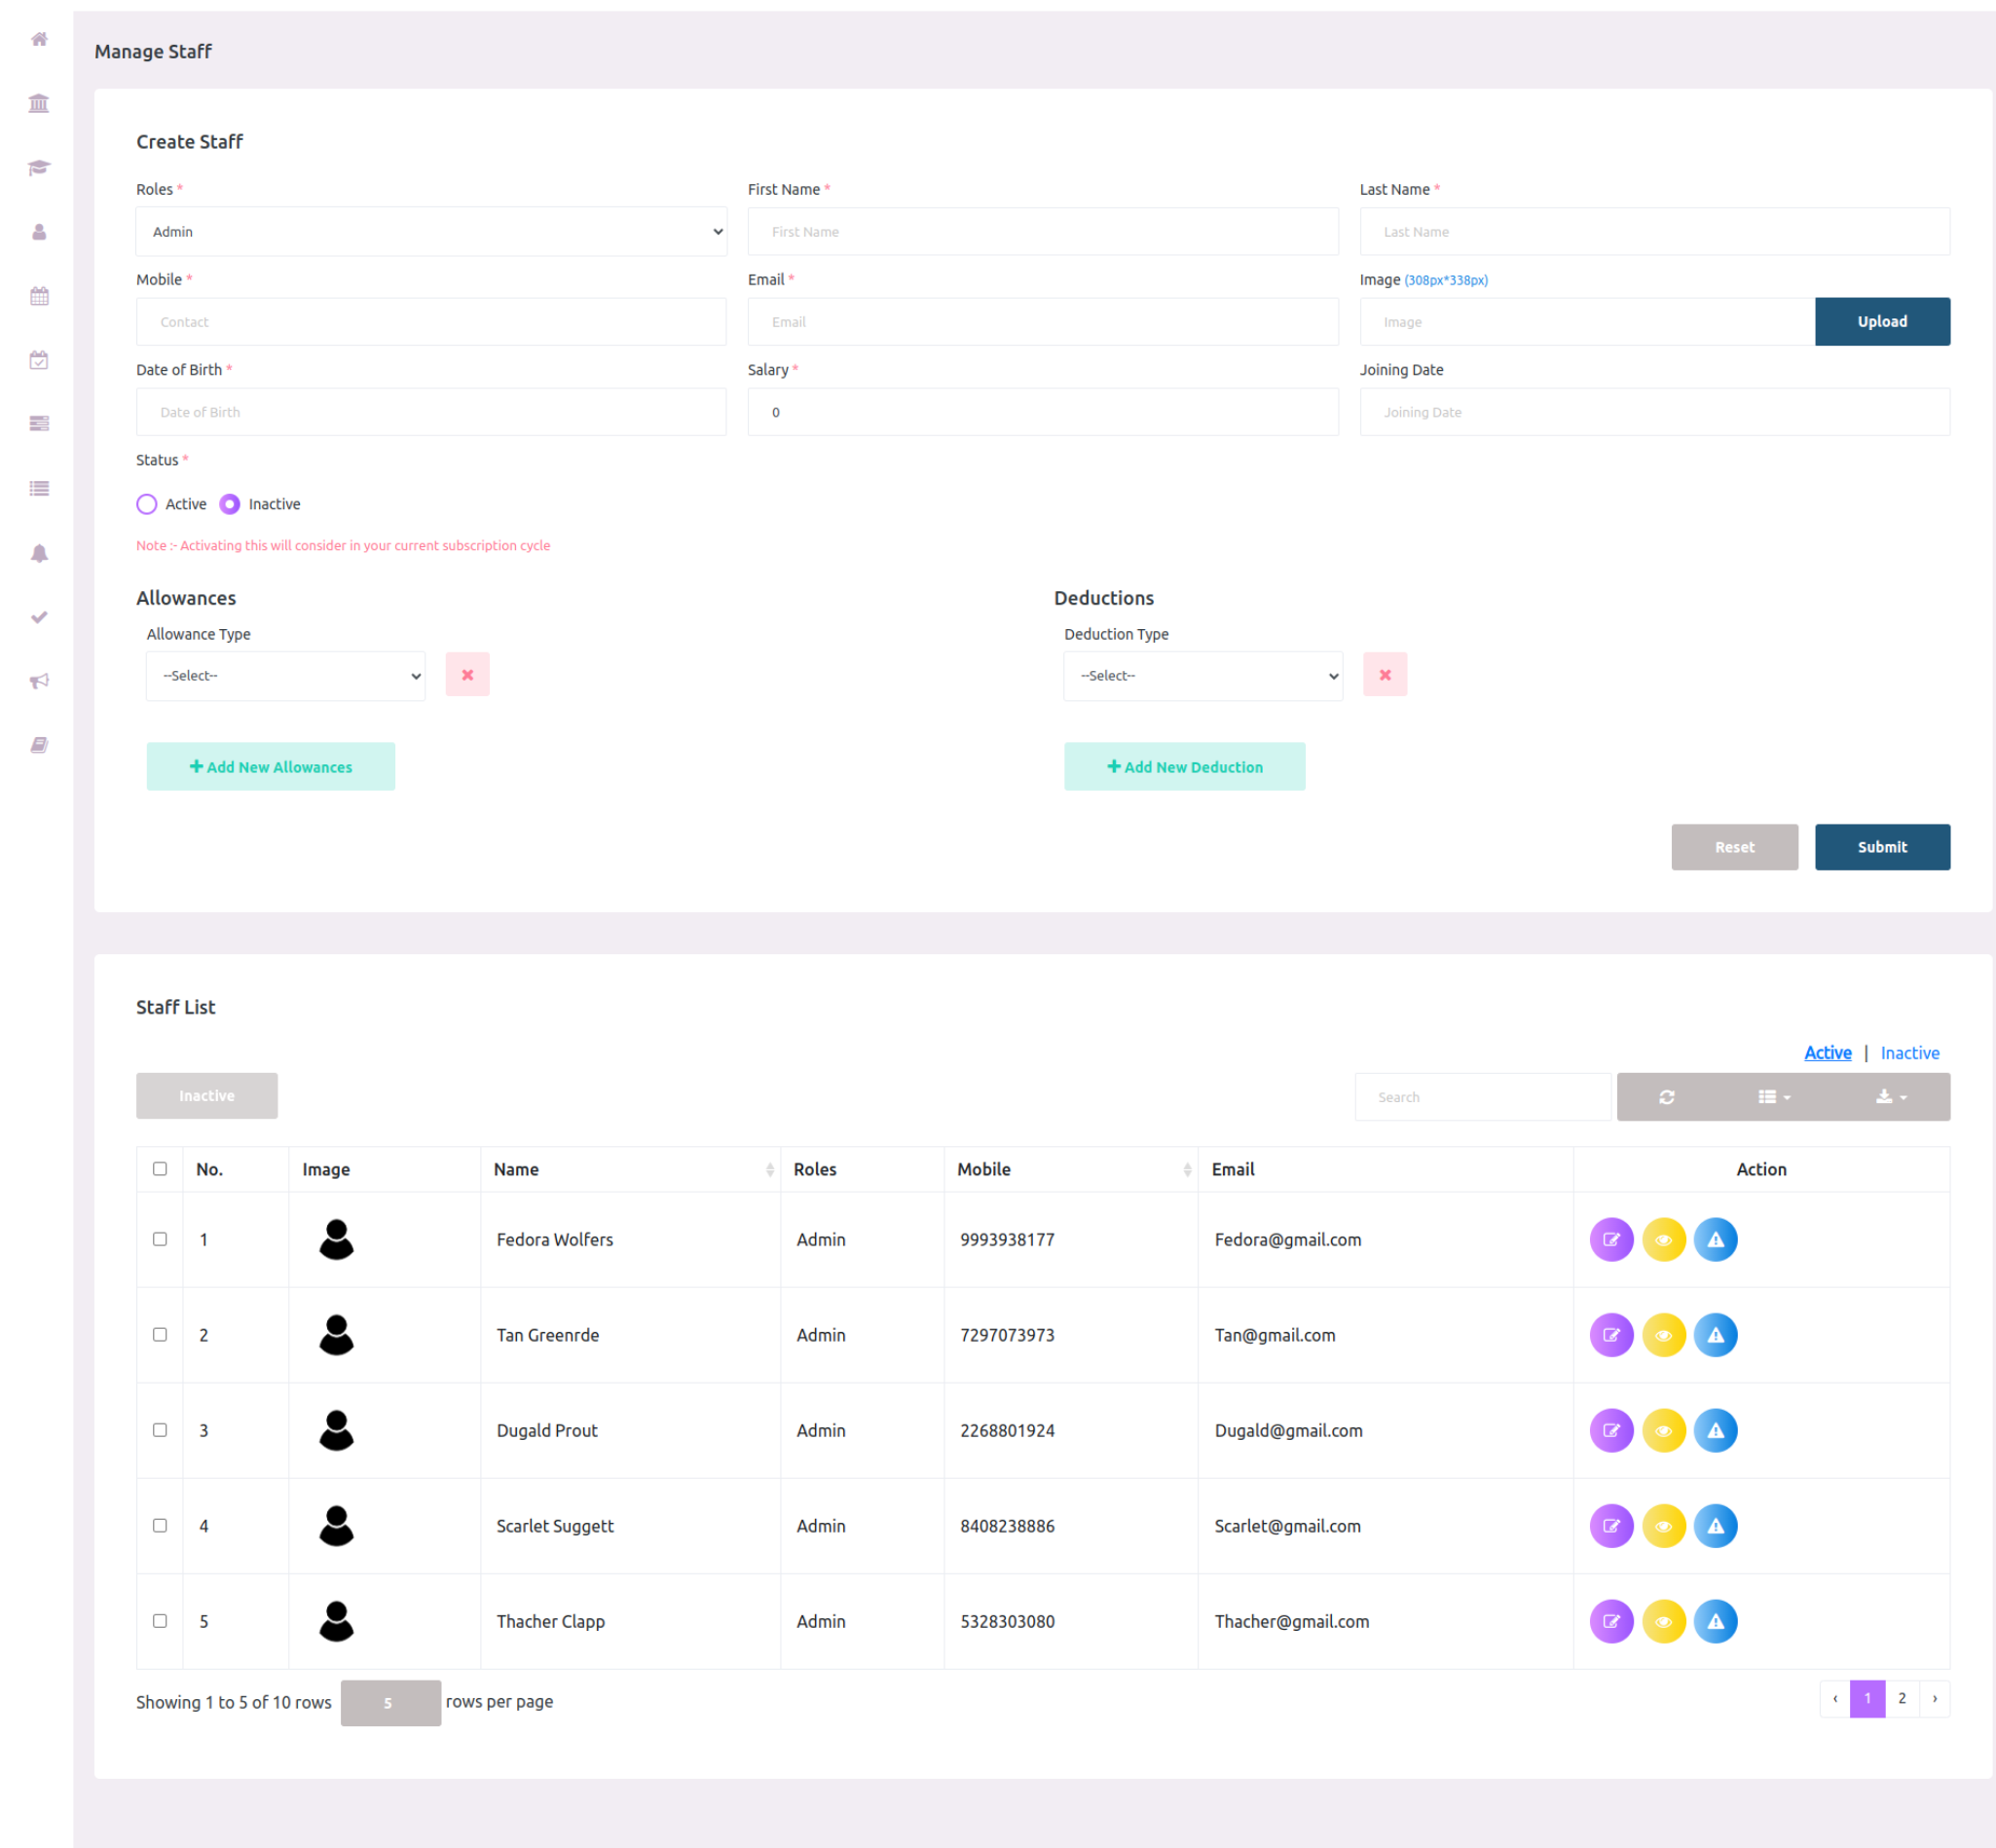Edit Fedora Wolfers staff record
This screenshot has width=1996, height=1848.
point(1611,1240)
